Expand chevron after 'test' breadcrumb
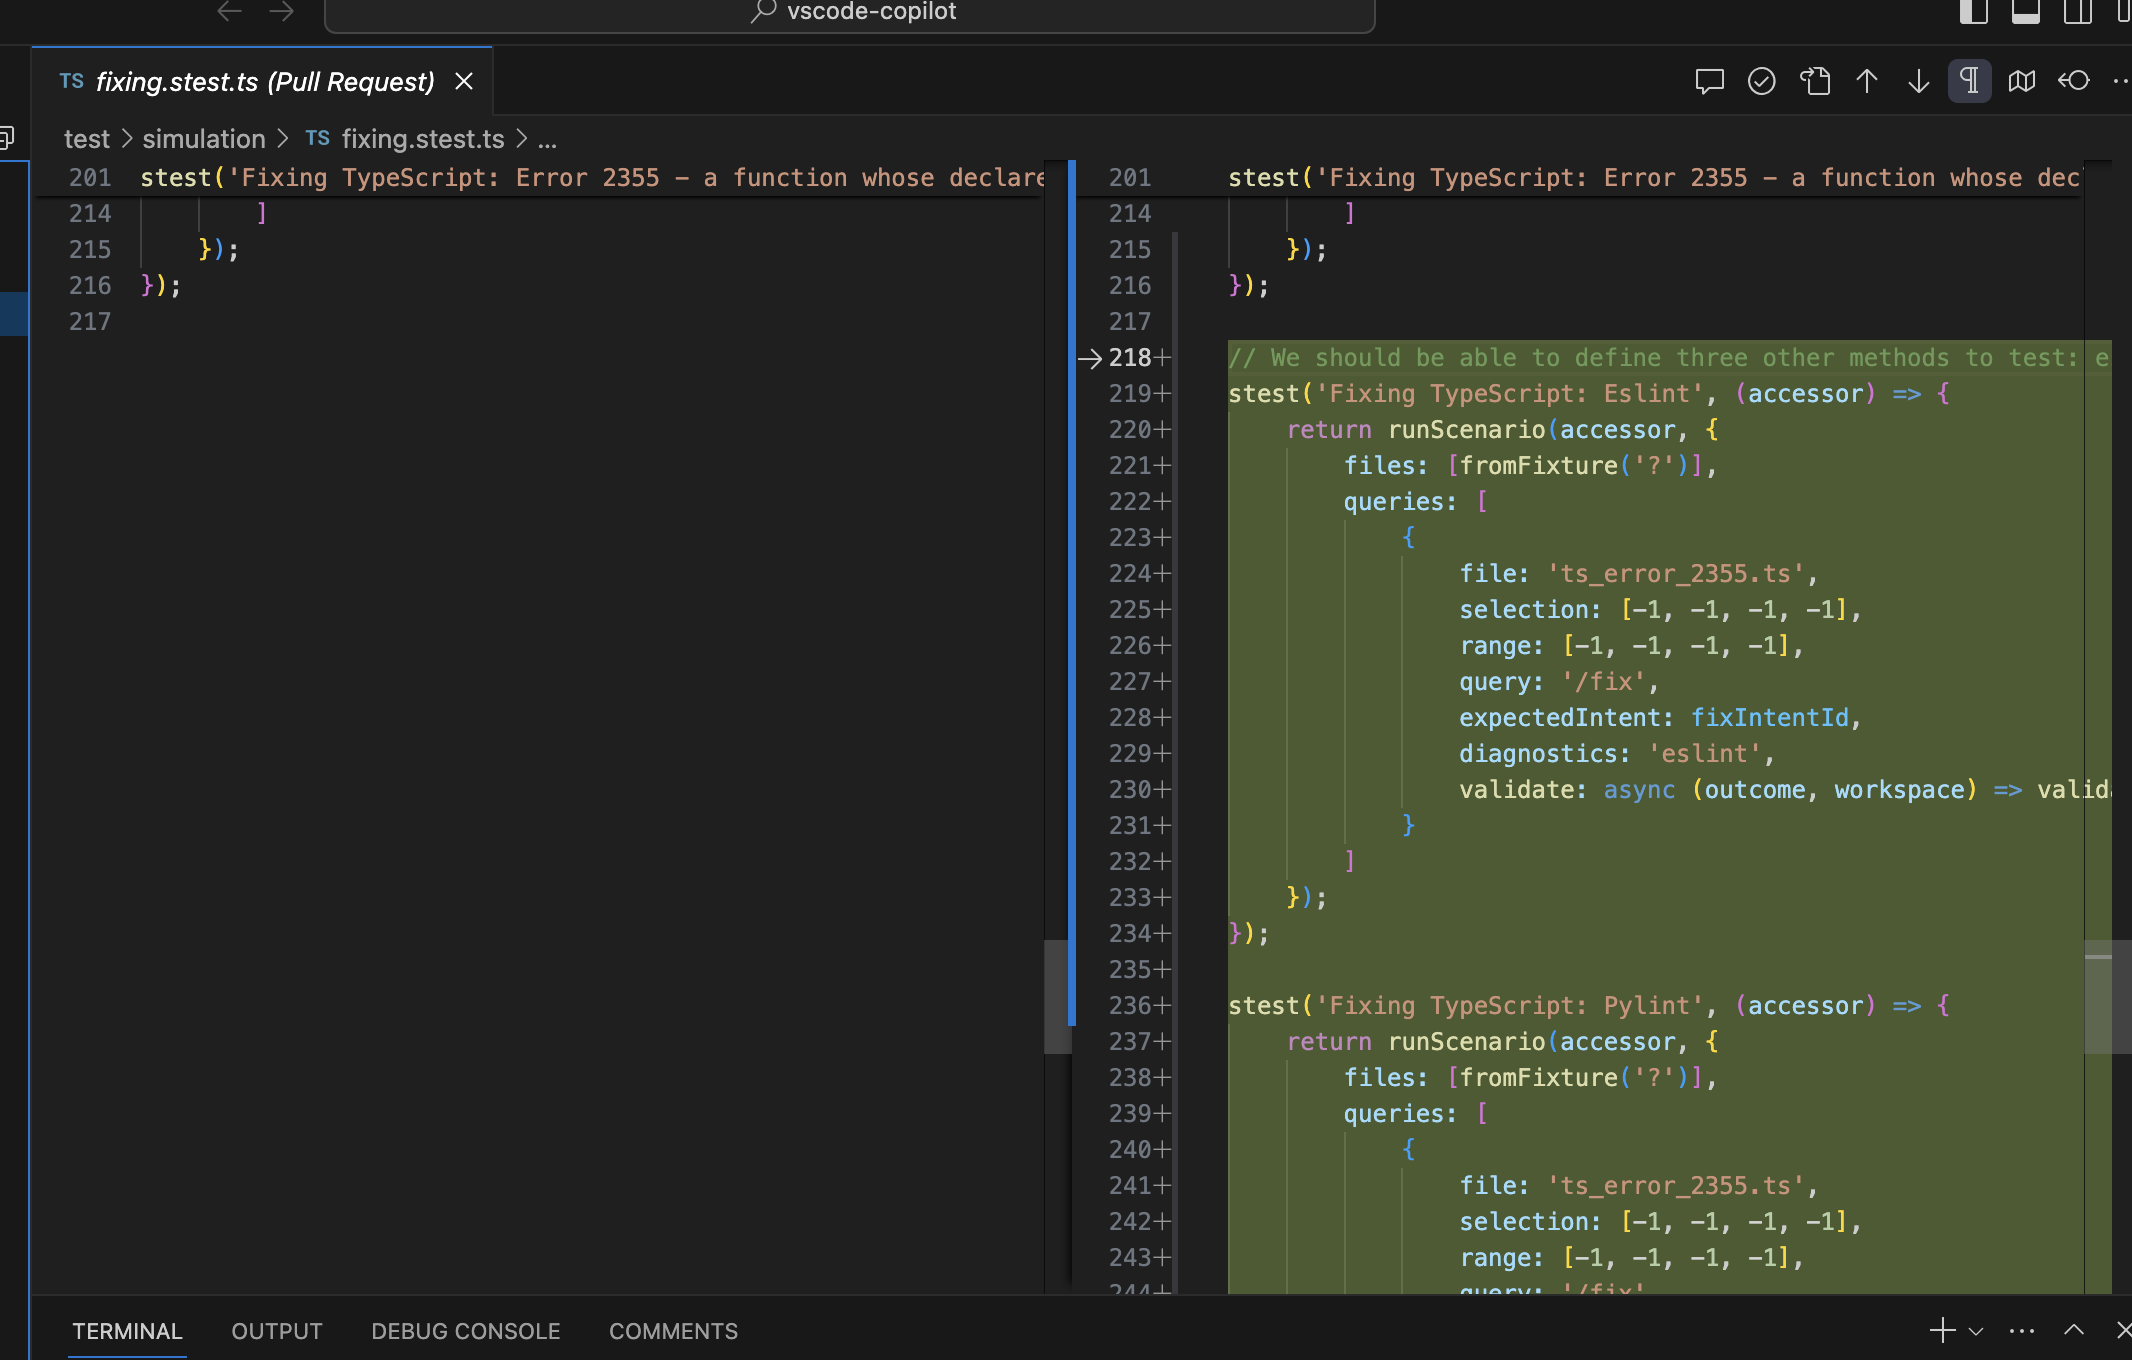The height and width of the screenshot is (1360, 2132). pos(127,139)
